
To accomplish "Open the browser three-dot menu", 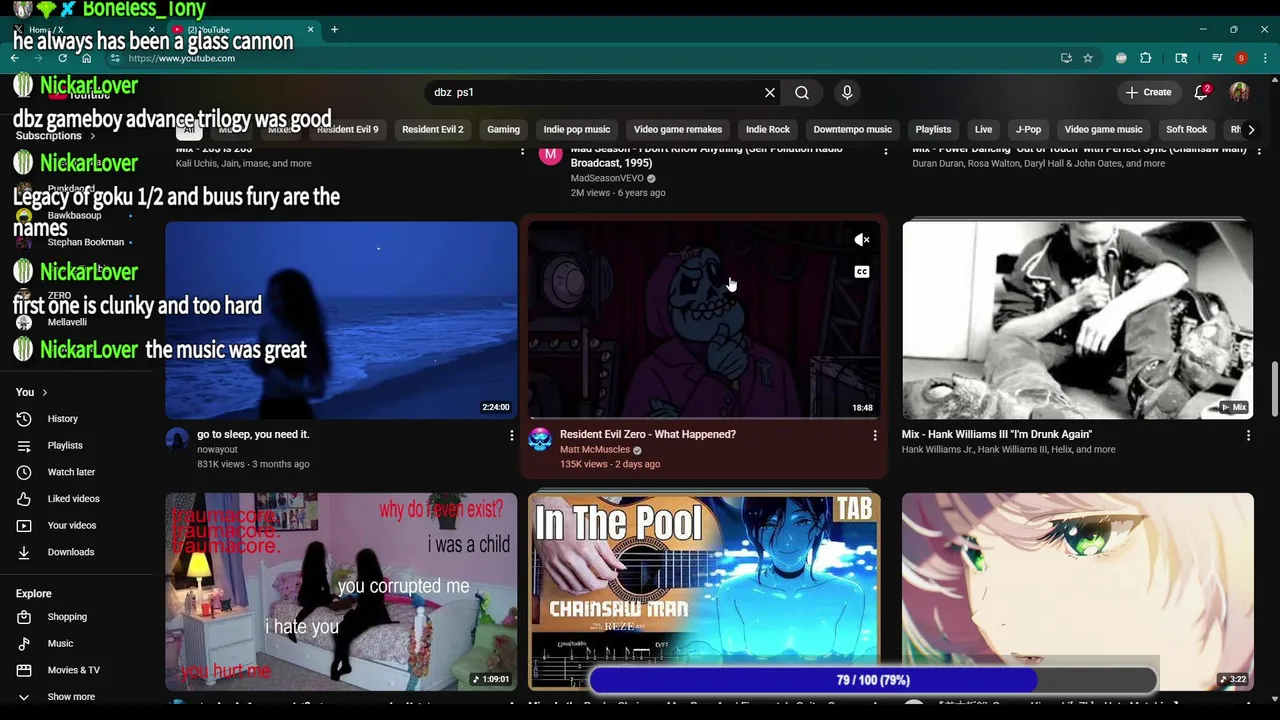I will pyautogui.click(x=1265, y=58).
